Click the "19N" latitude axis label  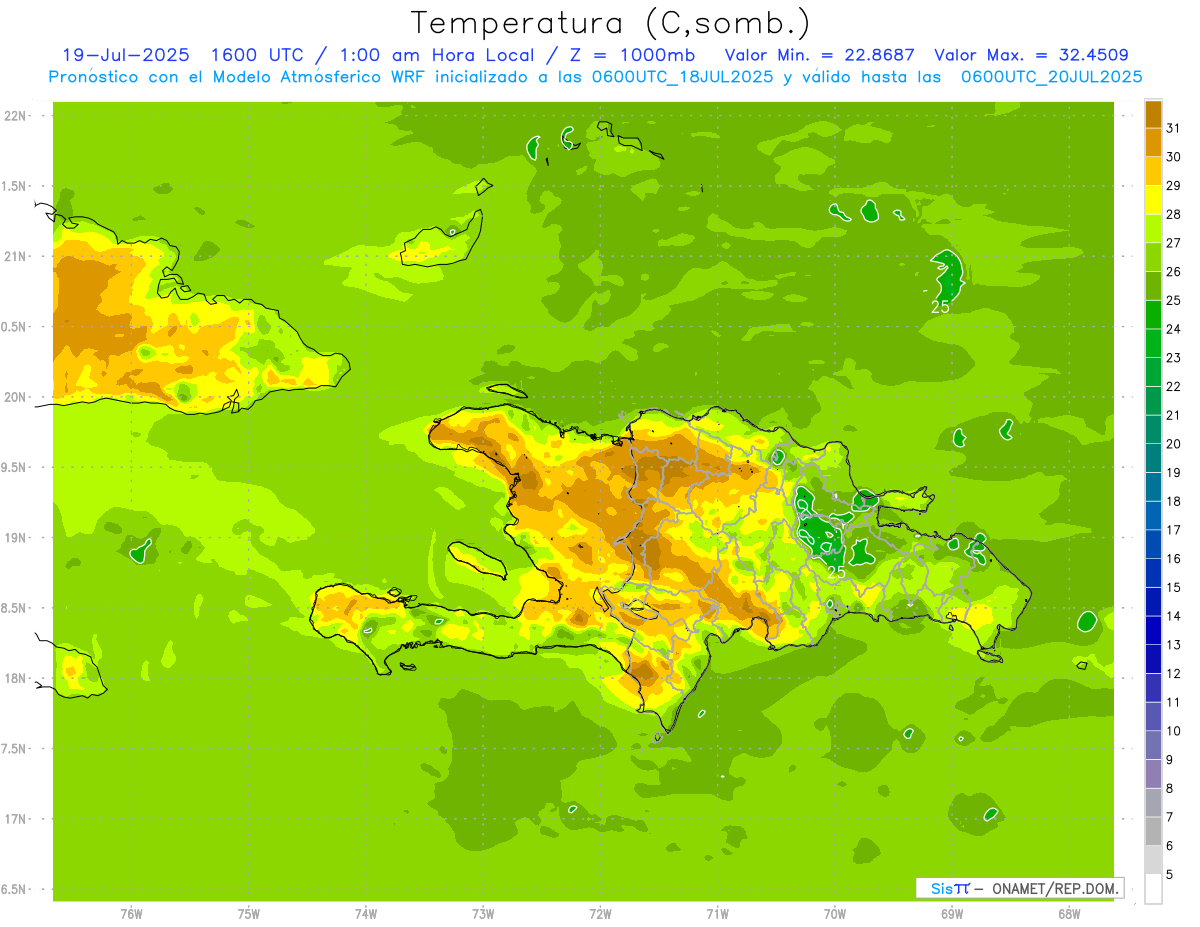[15, 538]
